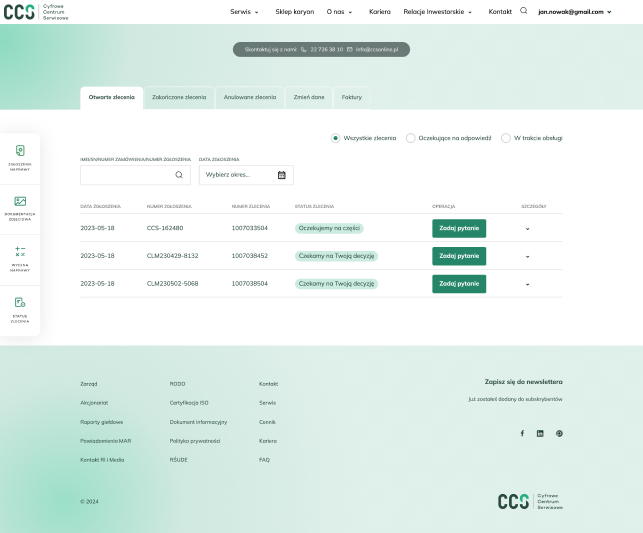Select the Wszystkie zlecenia radio button
643x533 pixels.
[x=336, y=138]
